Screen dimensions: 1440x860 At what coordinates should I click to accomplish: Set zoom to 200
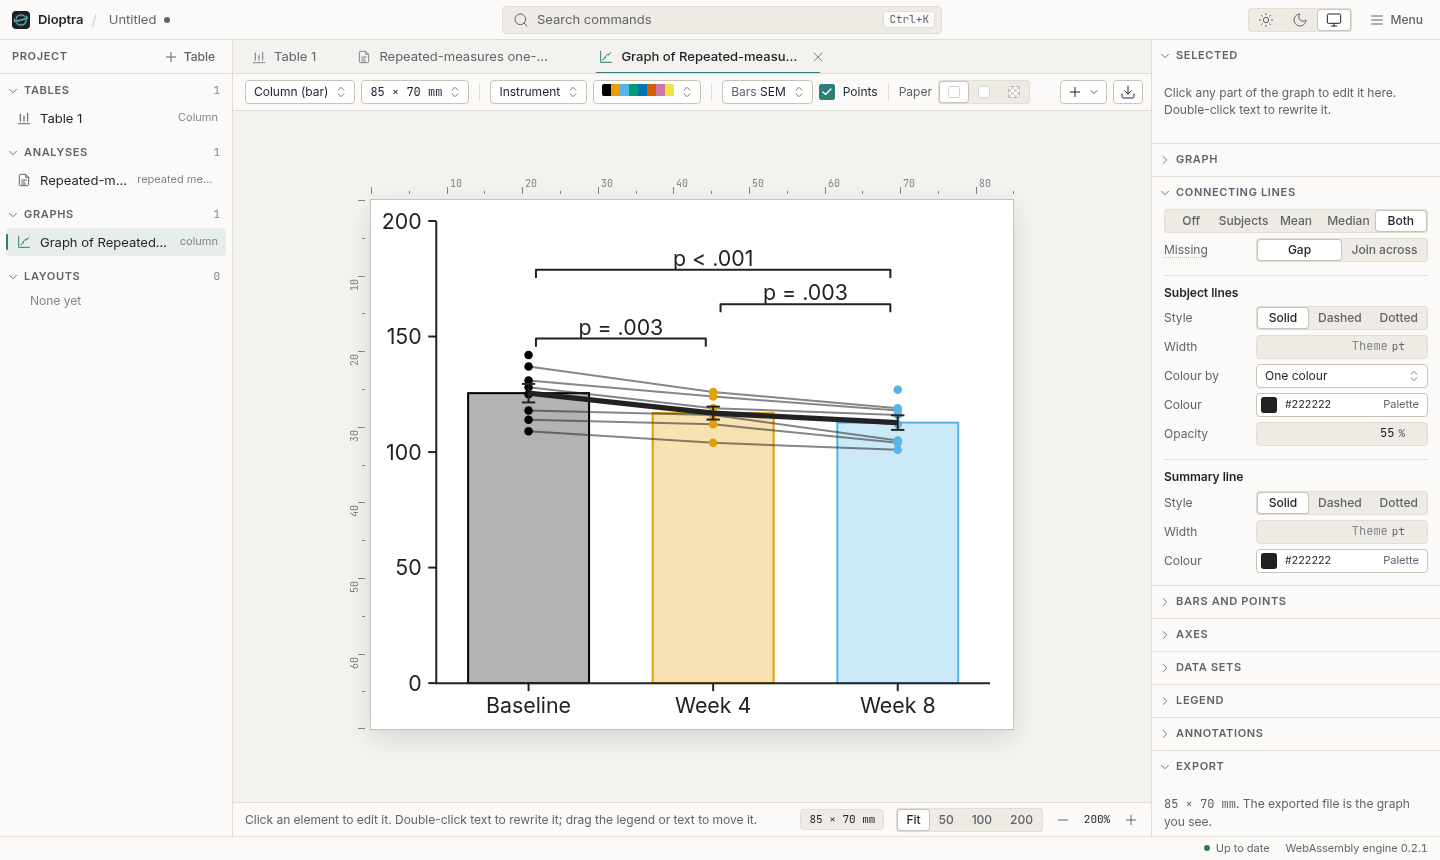[x=1021, y=820]
